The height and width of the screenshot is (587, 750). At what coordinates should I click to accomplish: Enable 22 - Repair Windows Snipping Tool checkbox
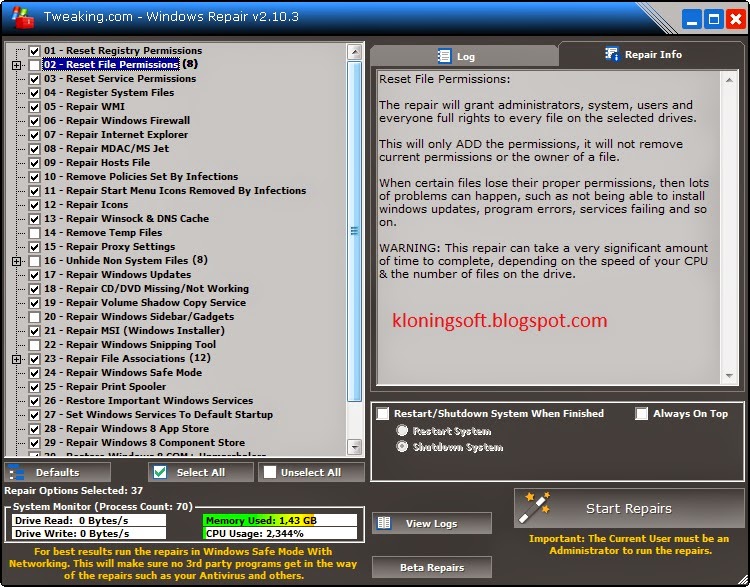34,345
